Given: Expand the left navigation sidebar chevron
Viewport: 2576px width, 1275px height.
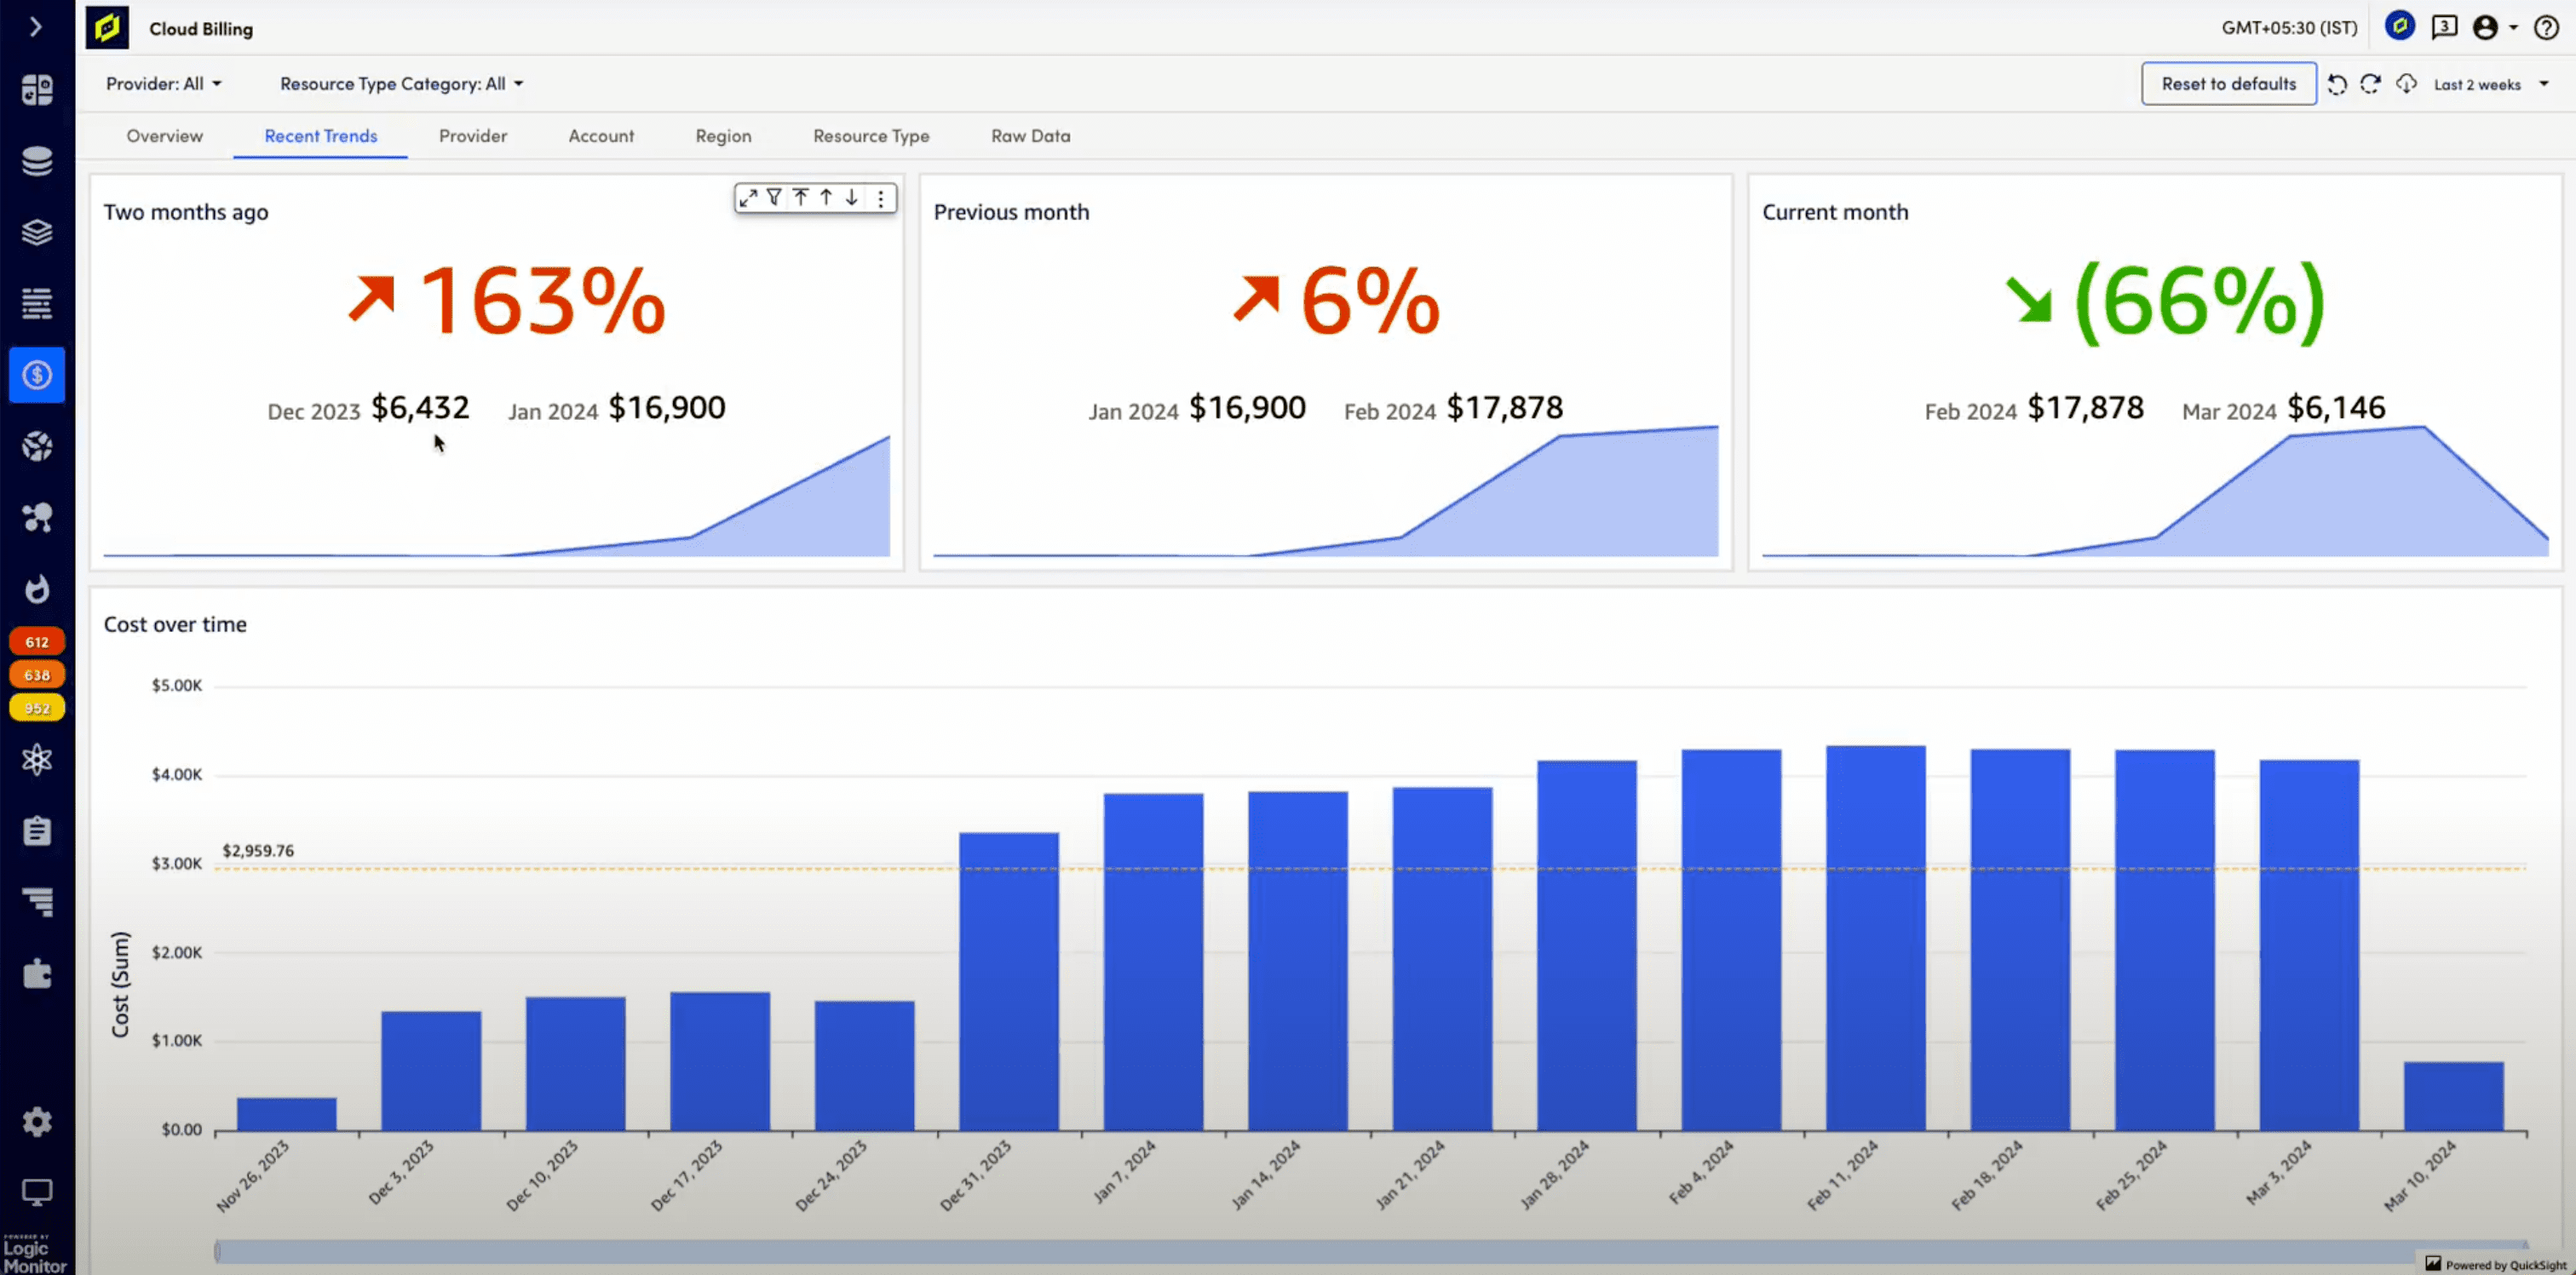Looking at the screenshot, I should (x=36, y=26).
